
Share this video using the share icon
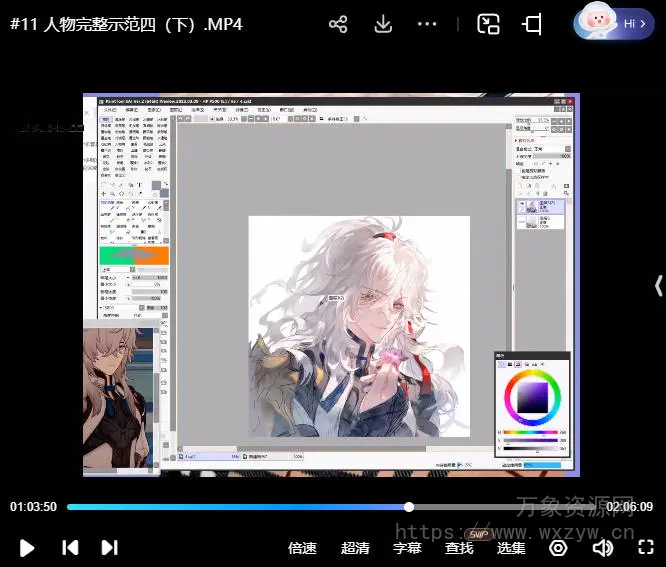[338, 24]
